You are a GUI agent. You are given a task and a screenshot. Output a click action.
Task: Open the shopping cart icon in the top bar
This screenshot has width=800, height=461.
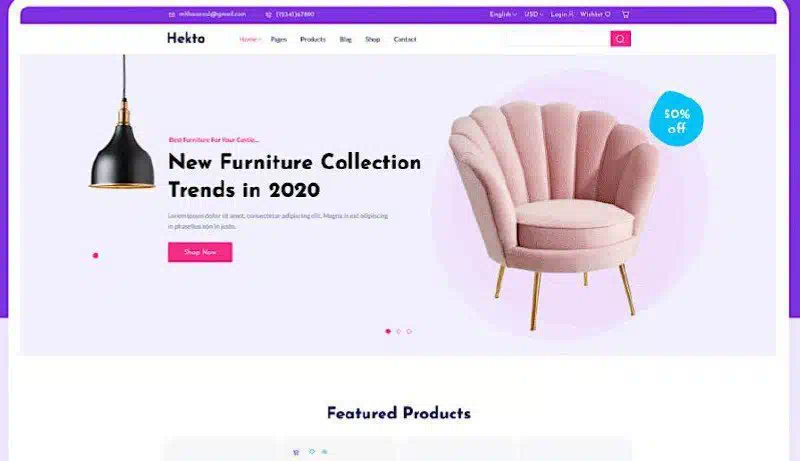(x=626, y=14)
